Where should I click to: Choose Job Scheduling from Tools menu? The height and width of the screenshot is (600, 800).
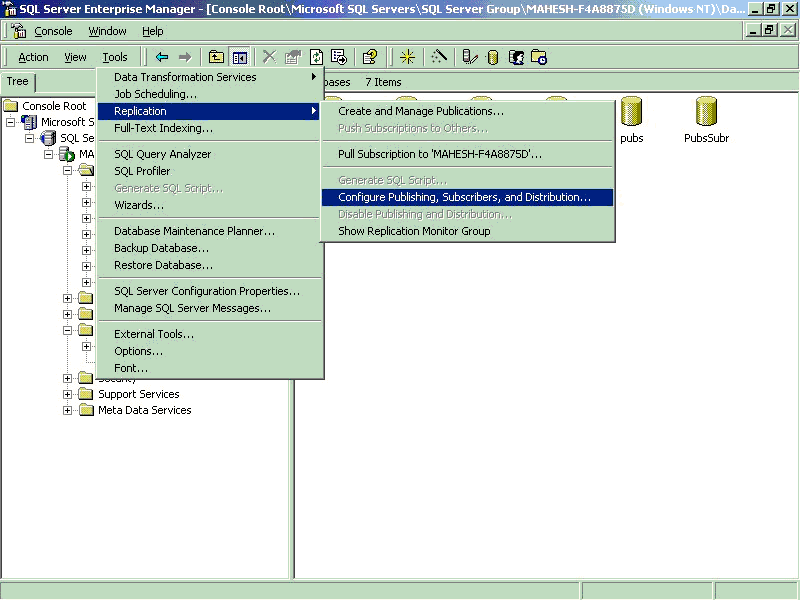point(209,94)
